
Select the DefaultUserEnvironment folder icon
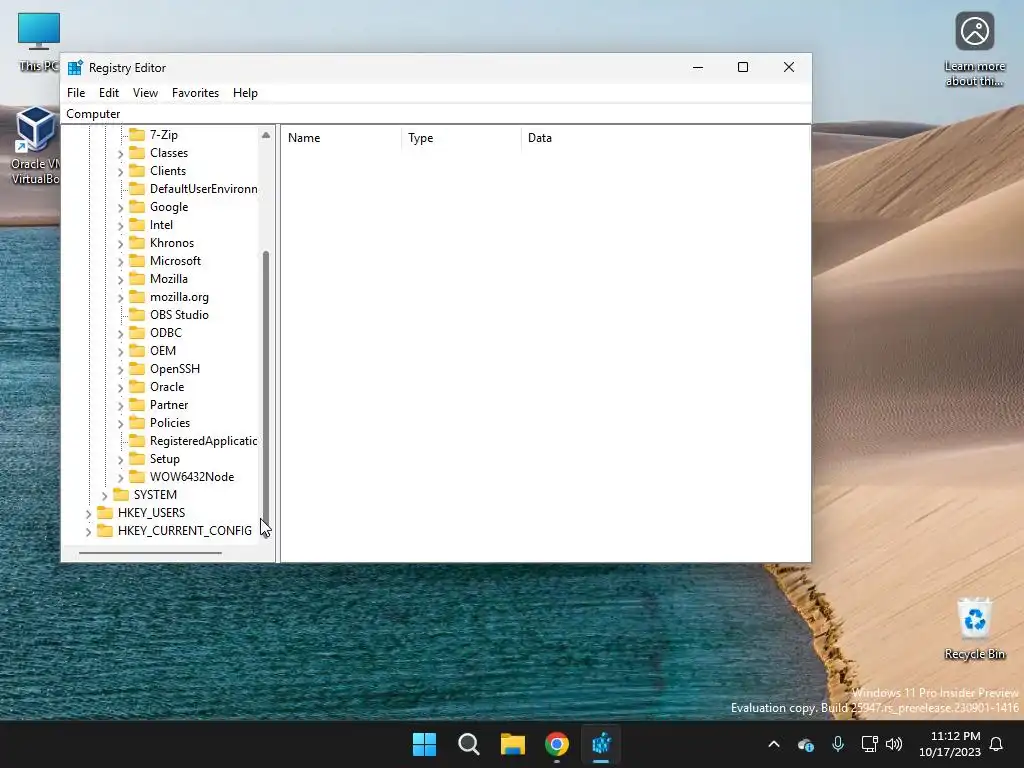pos(136,189)
